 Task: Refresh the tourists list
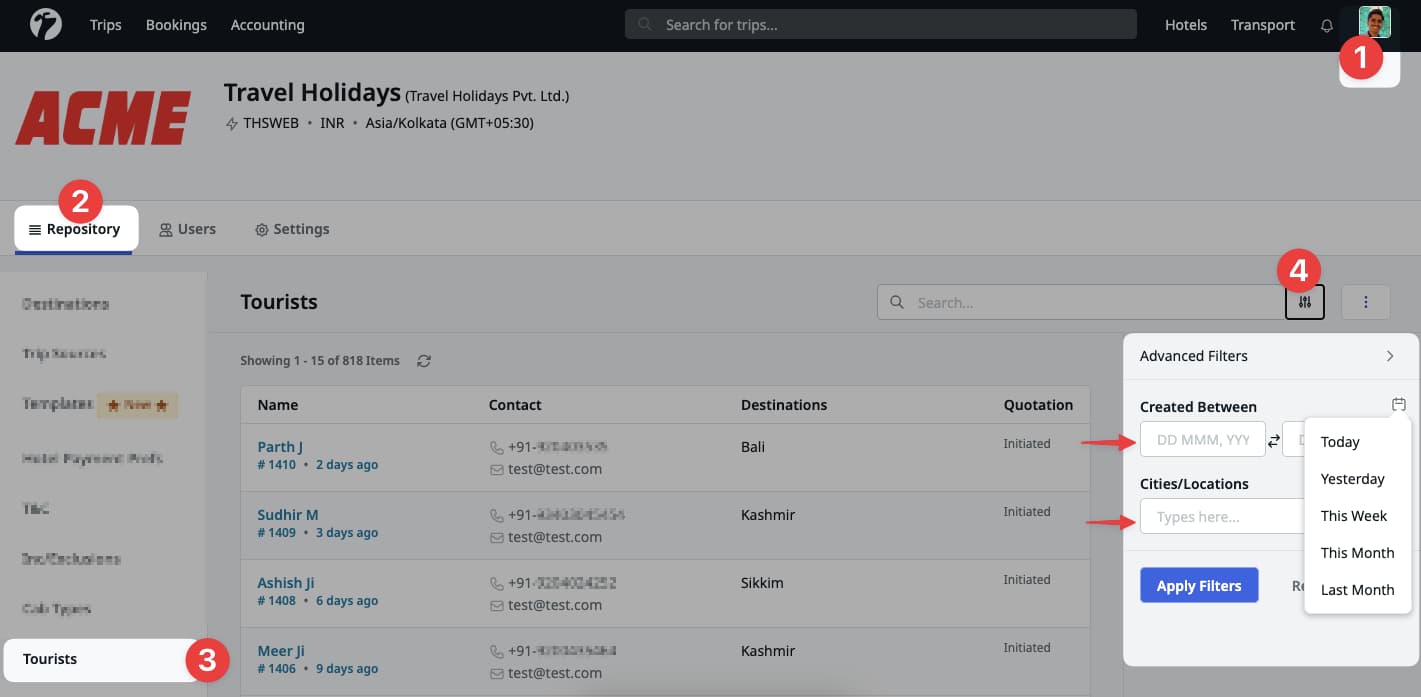[424, 361]
